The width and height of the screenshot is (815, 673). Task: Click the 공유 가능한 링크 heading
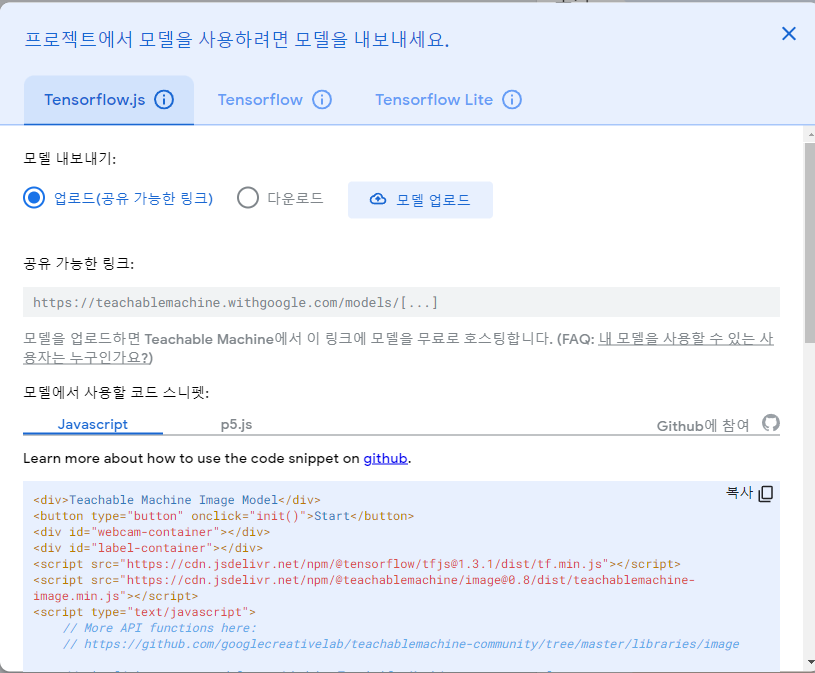[x=78, y=263]
